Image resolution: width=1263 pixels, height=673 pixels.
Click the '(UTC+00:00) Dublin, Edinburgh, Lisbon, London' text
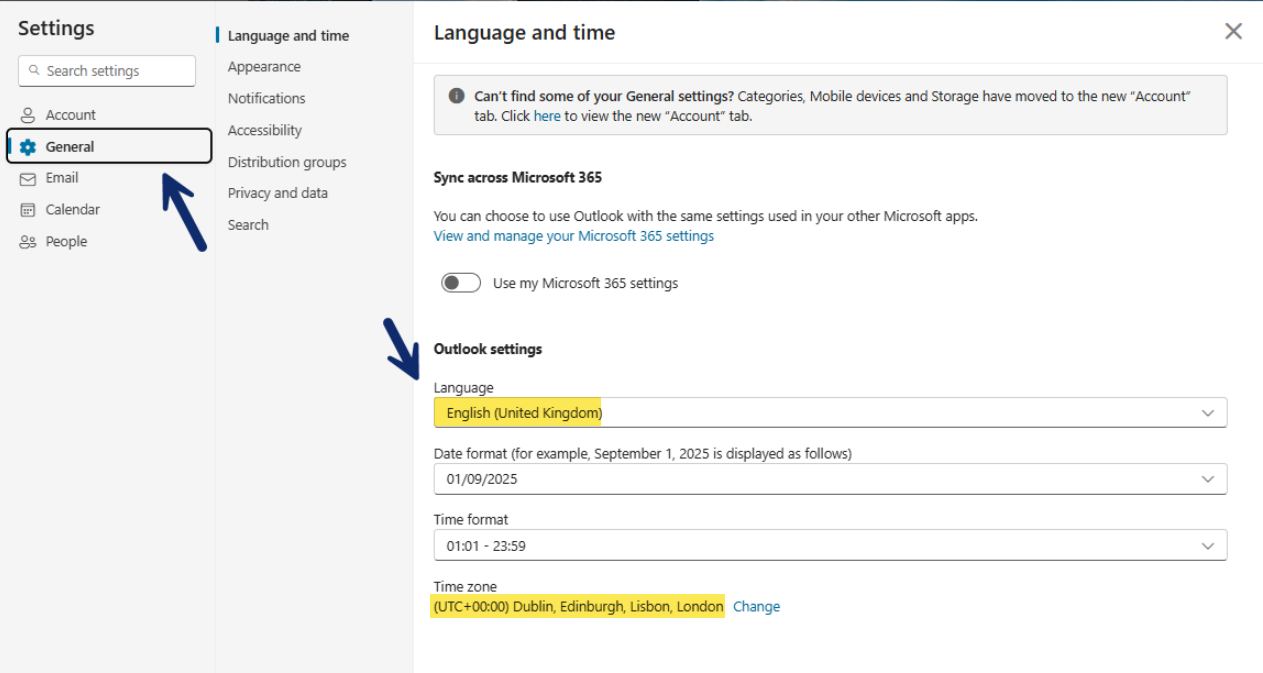click(x=578, y=607)
